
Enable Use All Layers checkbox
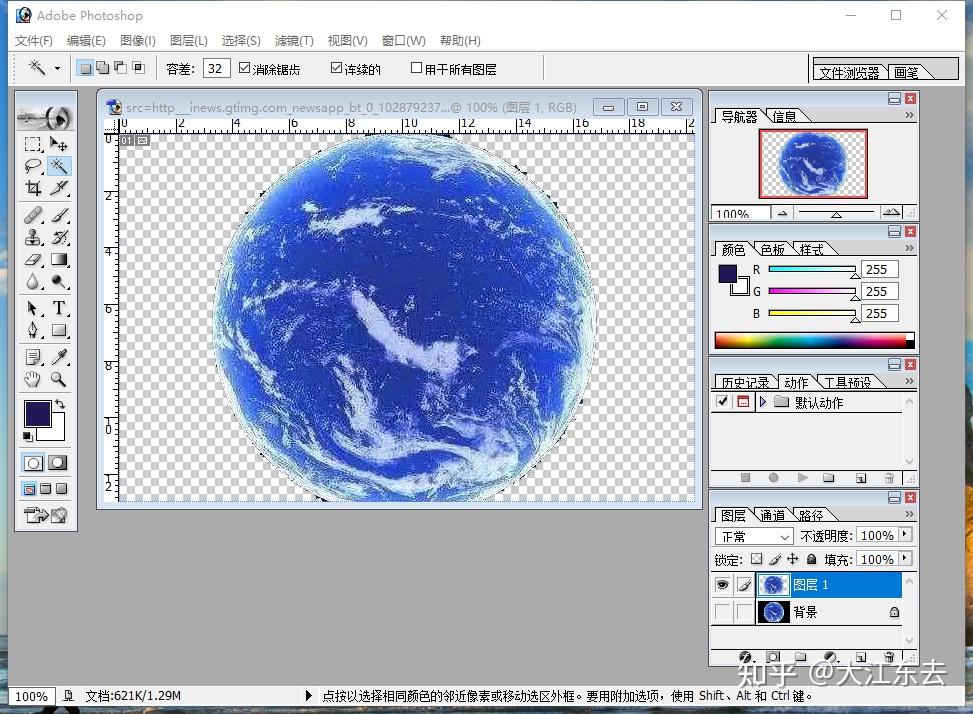416,68
